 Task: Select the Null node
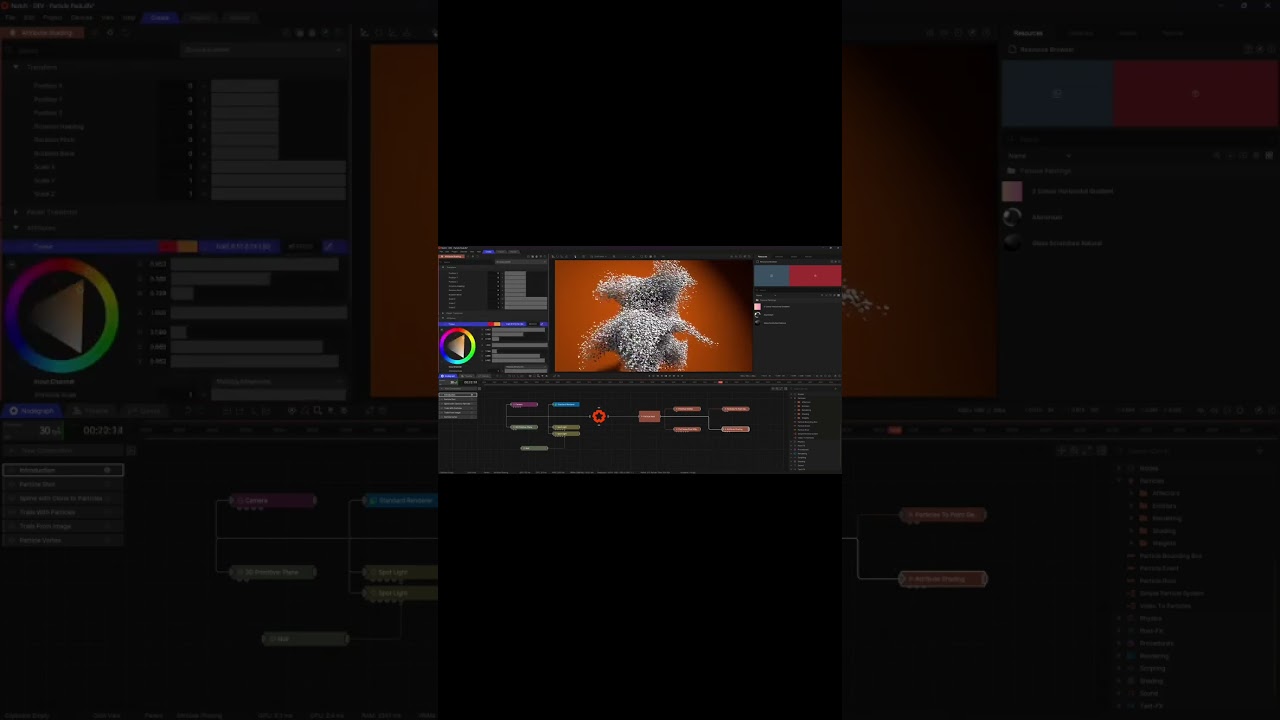pos(305,638)
